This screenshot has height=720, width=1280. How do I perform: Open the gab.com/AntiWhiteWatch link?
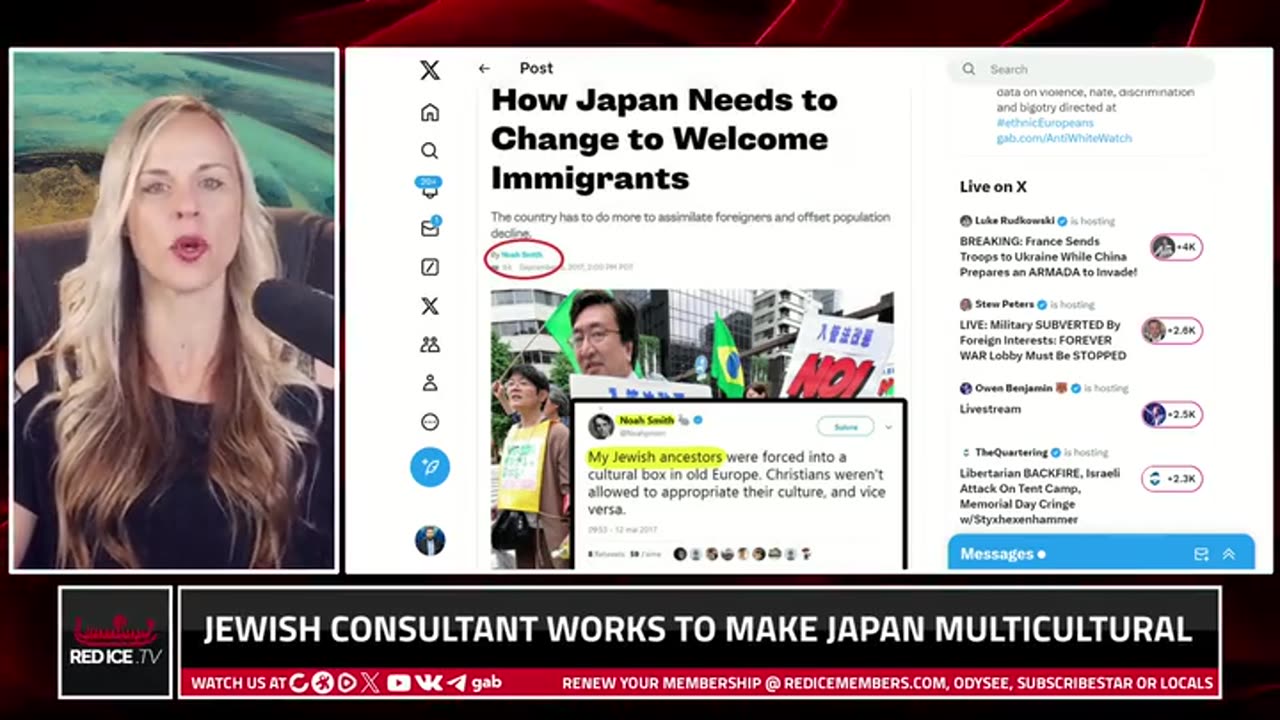1064,138
